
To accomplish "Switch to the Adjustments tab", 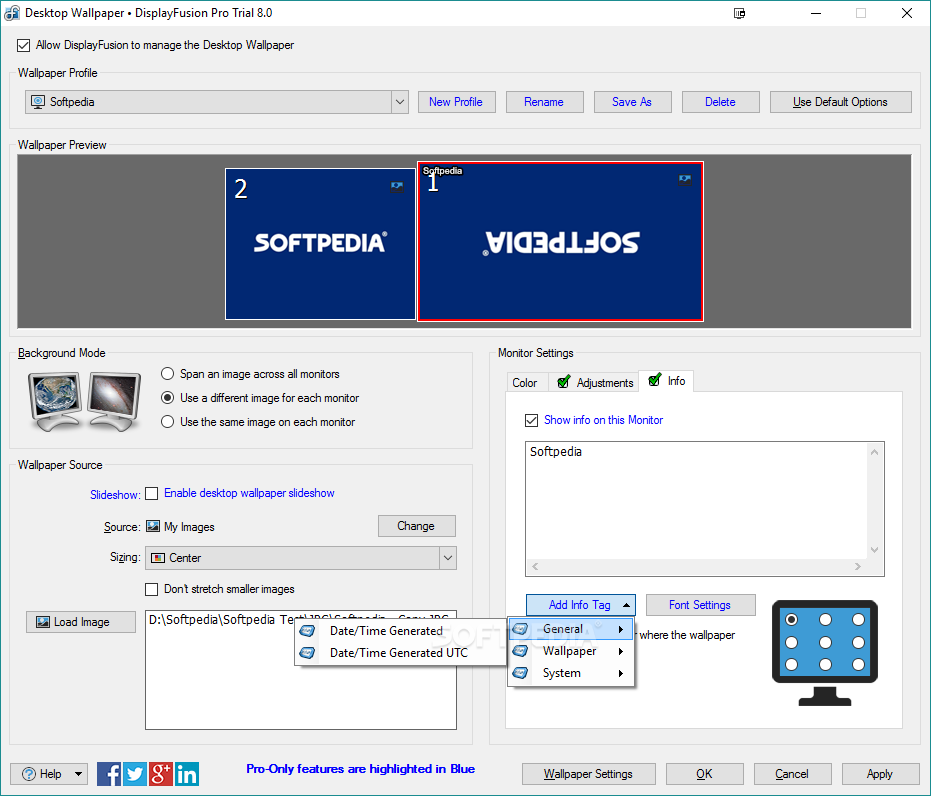I will 595,383.
